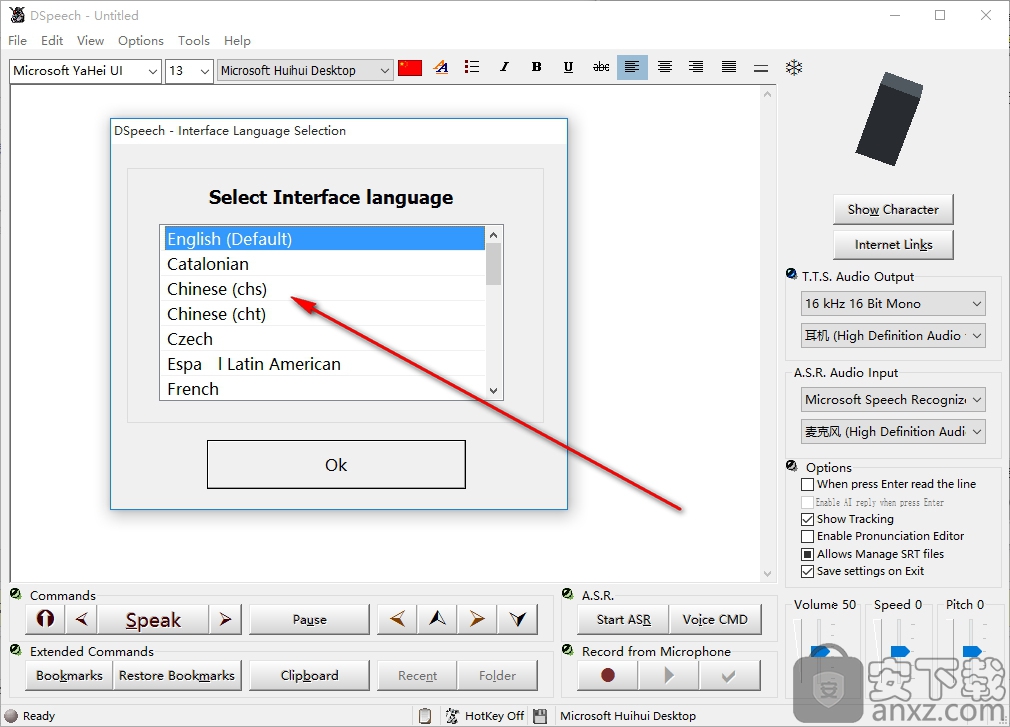Screen dimensions: 1010x727
Task: Confirm recording with checkmark button
Action: 729,675
